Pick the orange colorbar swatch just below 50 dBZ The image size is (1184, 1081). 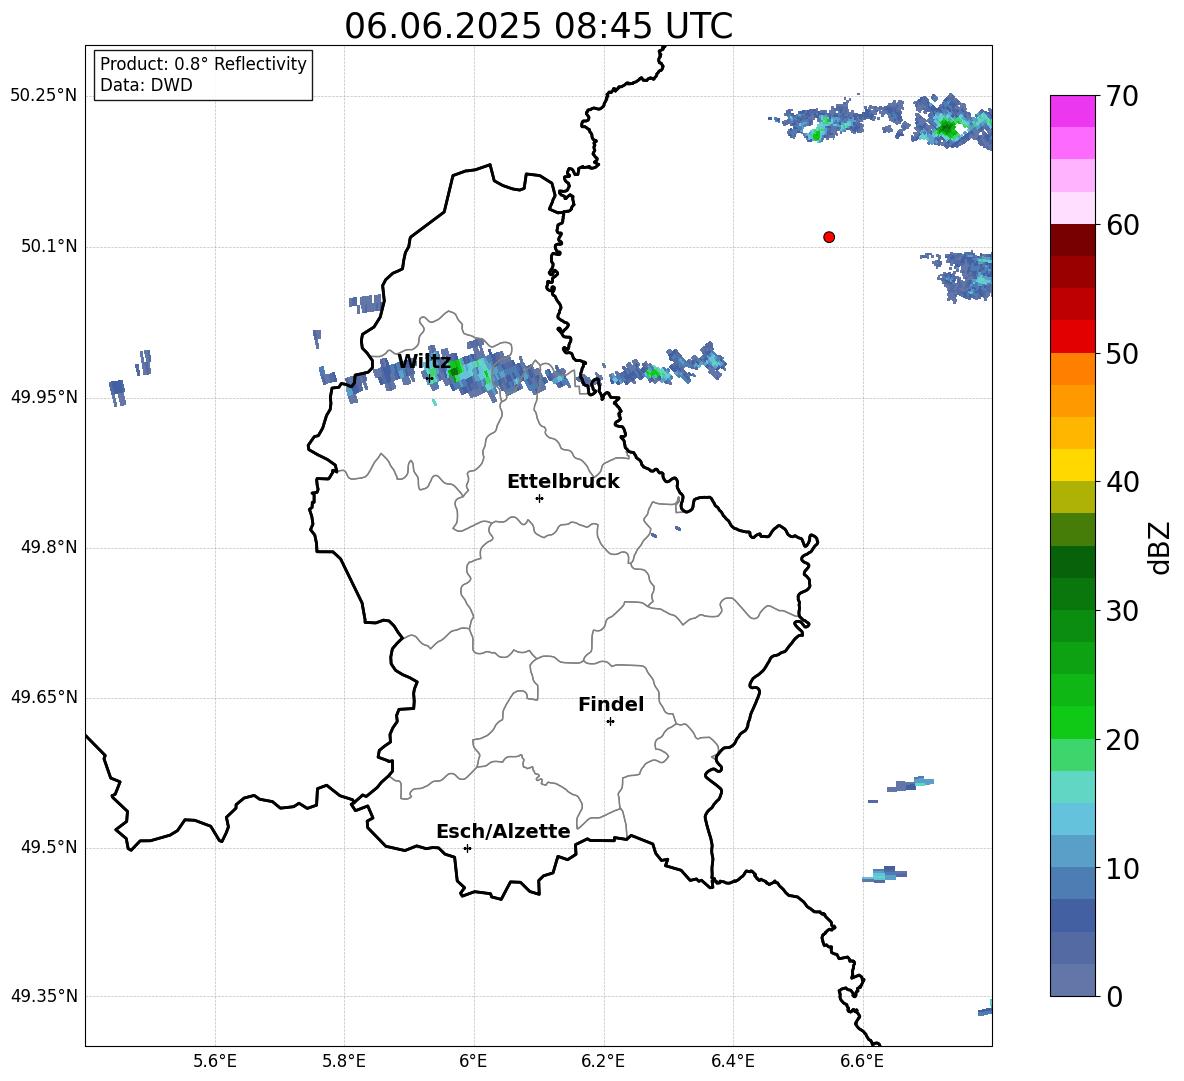pos(1072,369)
